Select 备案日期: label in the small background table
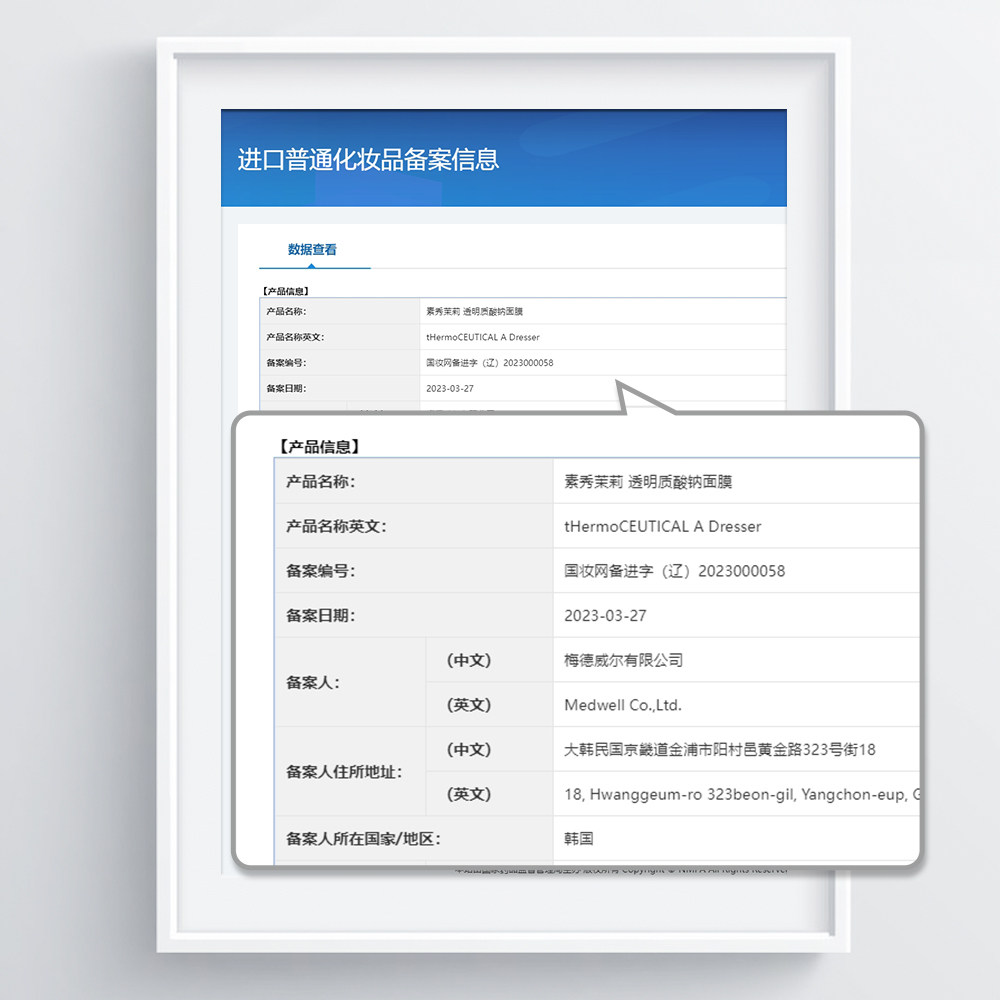This screenshot has width=1000, height=1000. coord(286,388)
